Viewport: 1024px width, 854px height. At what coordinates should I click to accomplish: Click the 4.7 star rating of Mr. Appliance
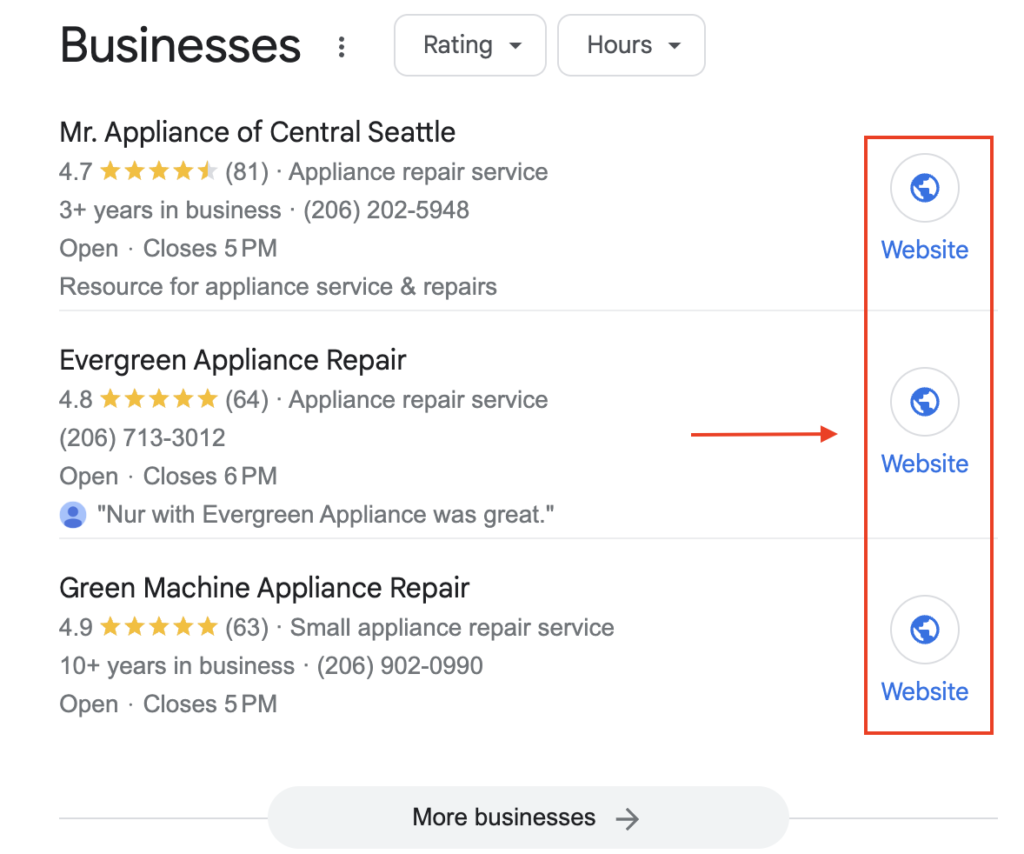[x=159, y=172]
